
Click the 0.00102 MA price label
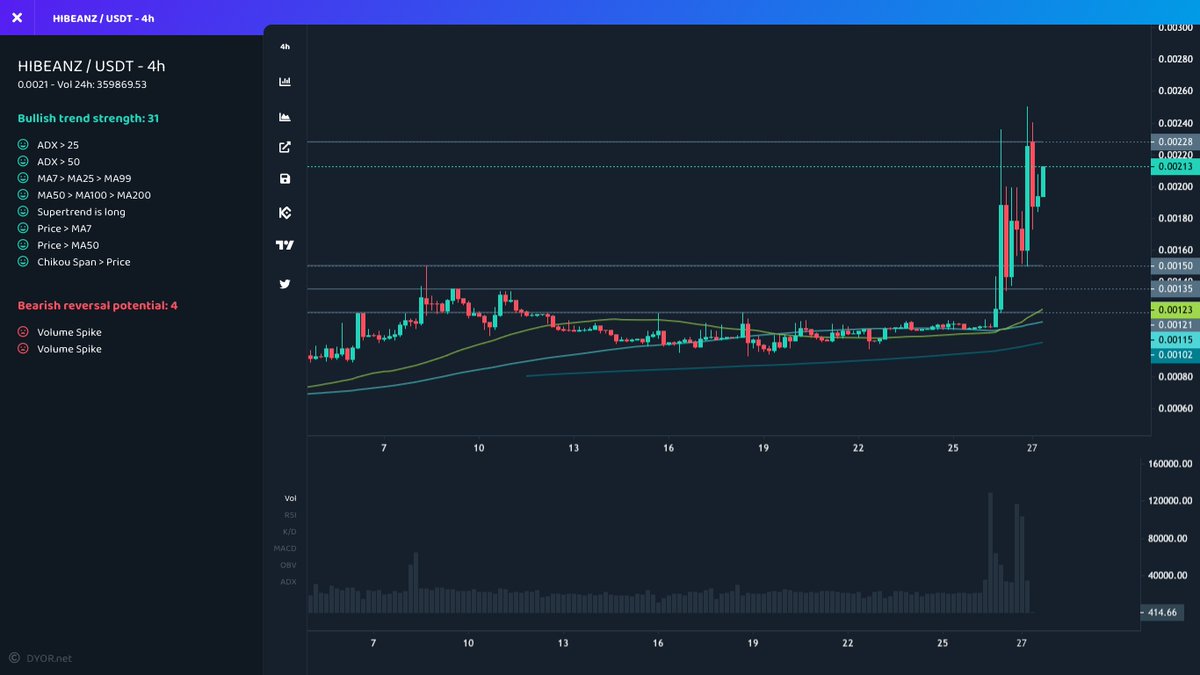[x=1173, y=355]
